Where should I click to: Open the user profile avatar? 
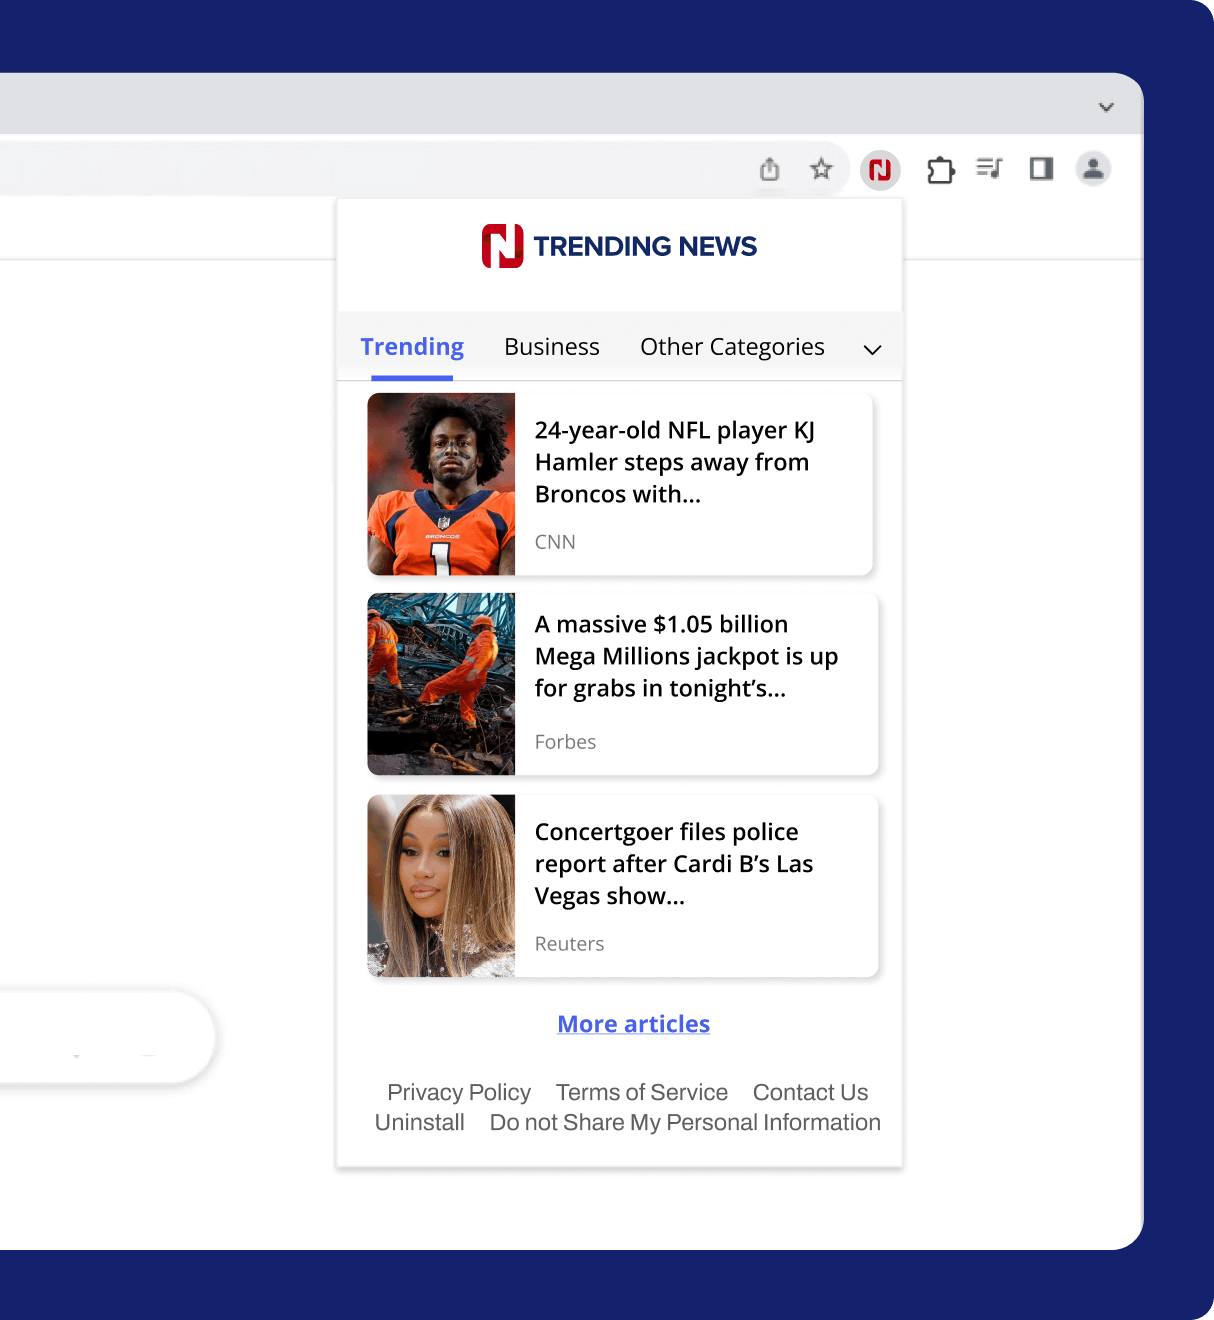[1093, 169]
